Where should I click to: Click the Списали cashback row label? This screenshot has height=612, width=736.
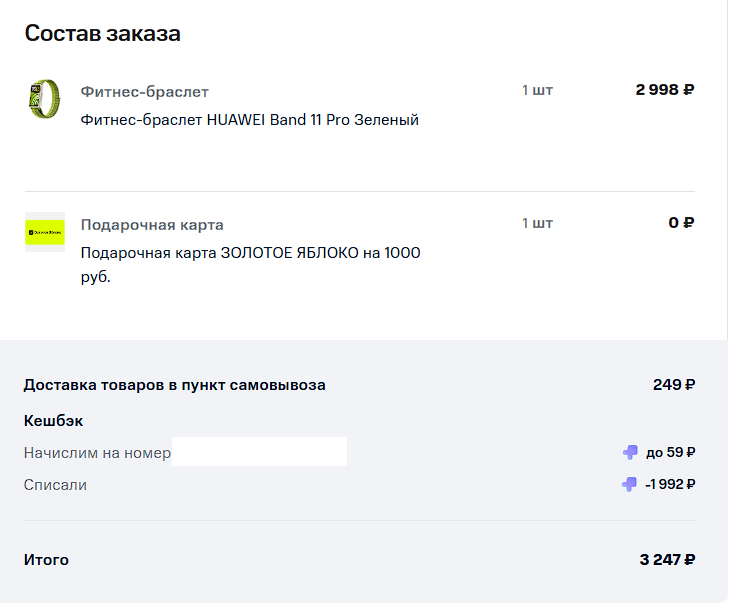click(x=55, y=485)
